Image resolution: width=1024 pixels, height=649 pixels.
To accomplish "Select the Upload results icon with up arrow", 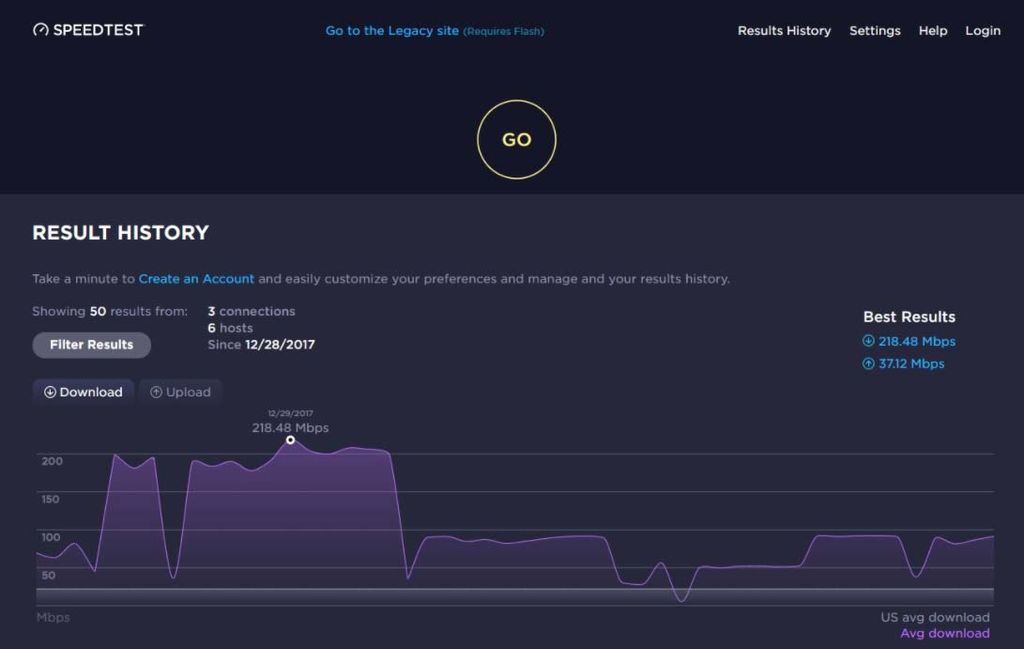I will 158,392.
